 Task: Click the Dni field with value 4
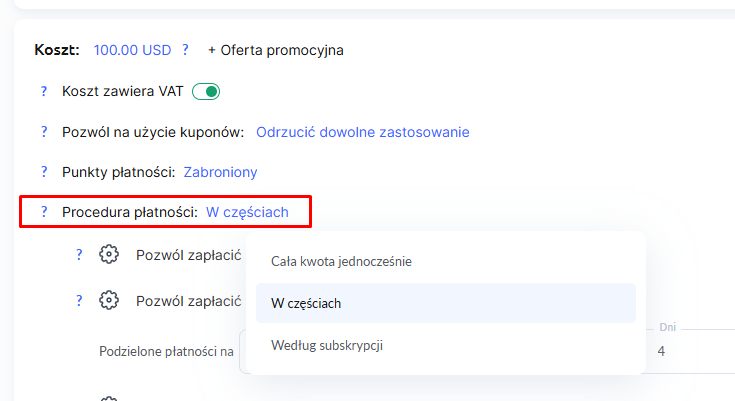(691, 351)
